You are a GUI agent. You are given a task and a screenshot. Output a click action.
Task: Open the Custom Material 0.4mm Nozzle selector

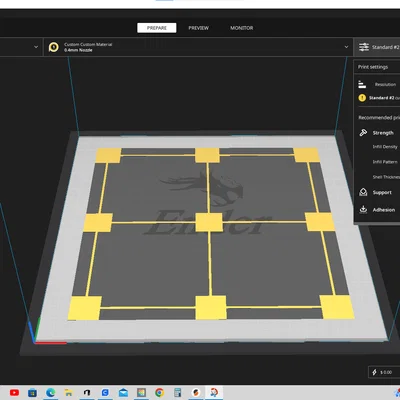[x=198, y=47]
